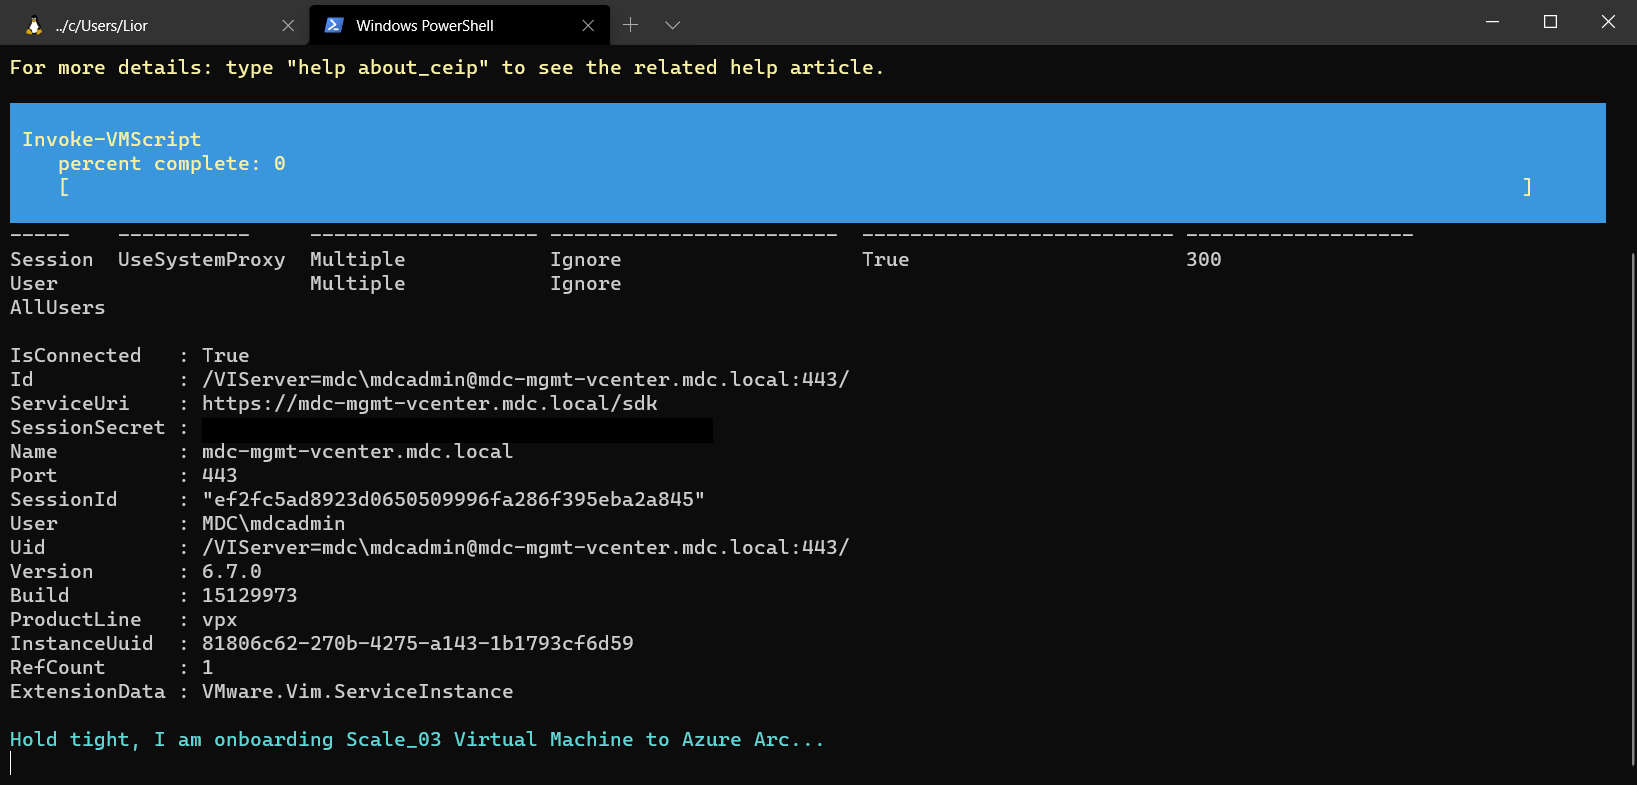Maximize the terminal window
This screenshot has width=1637, height=785.
1550,22
